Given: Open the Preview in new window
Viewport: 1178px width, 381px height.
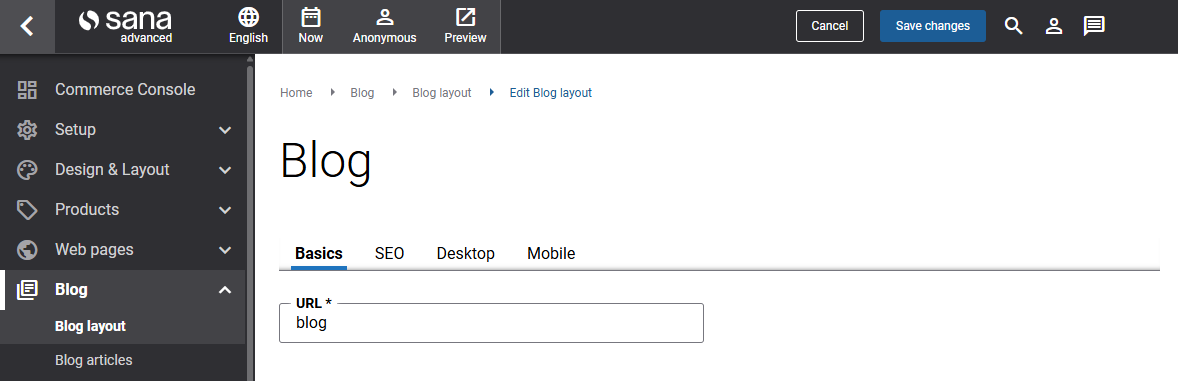Looking at the screenshot, I should (465, 26).
